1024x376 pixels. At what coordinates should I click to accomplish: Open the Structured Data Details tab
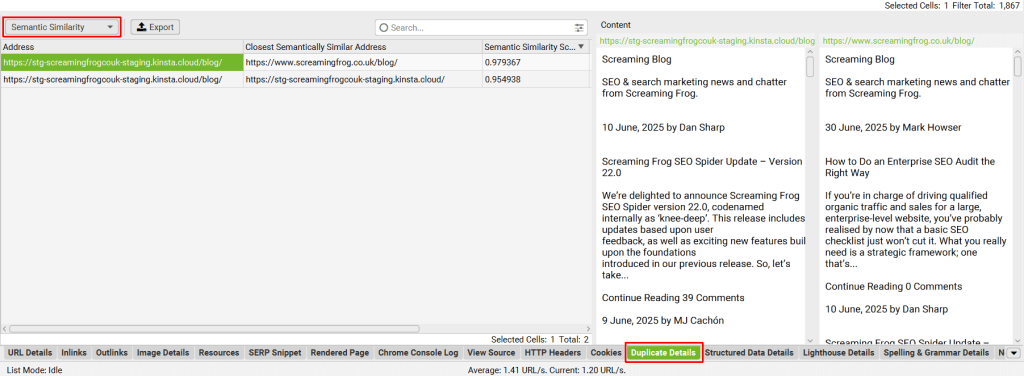pos(749,353)
